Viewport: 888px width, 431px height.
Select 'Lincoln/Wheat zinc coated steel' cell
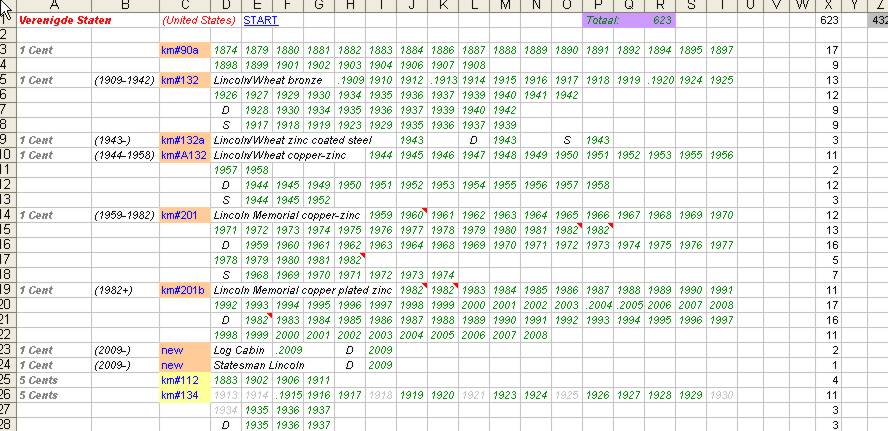click(293, 140)
